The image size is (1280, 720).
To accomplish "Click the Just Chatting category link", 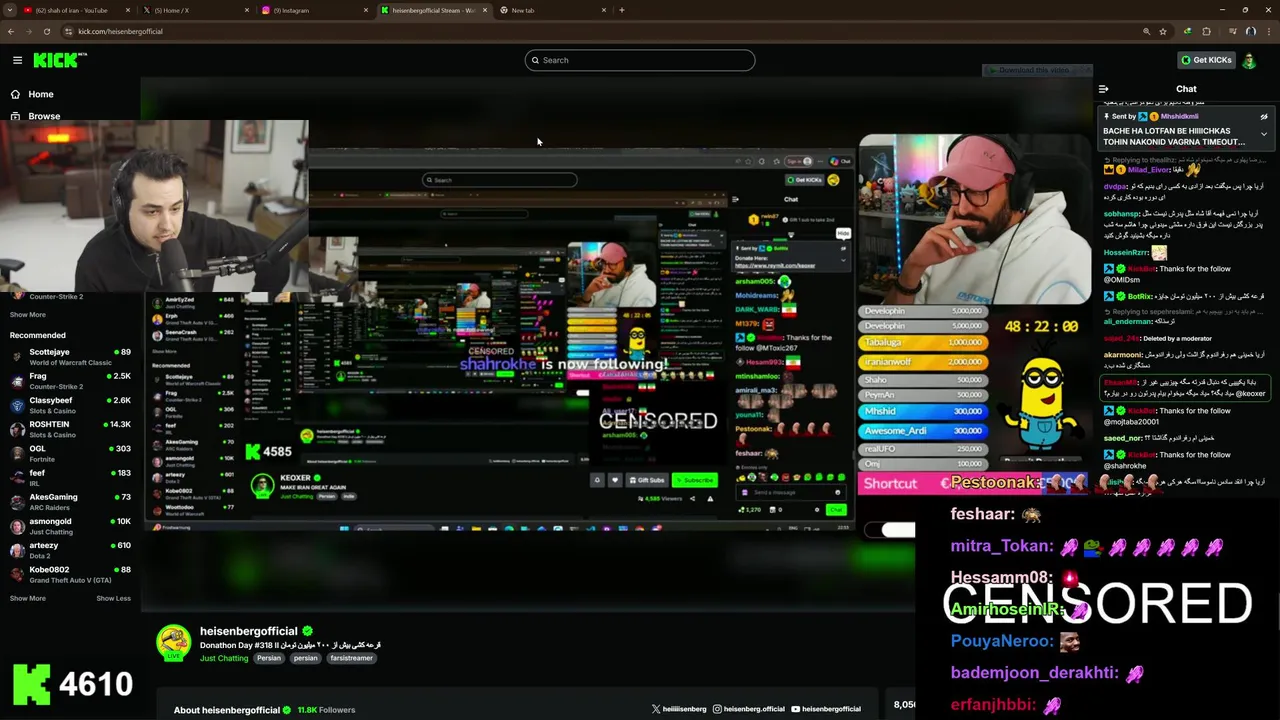I will [224, 658].
